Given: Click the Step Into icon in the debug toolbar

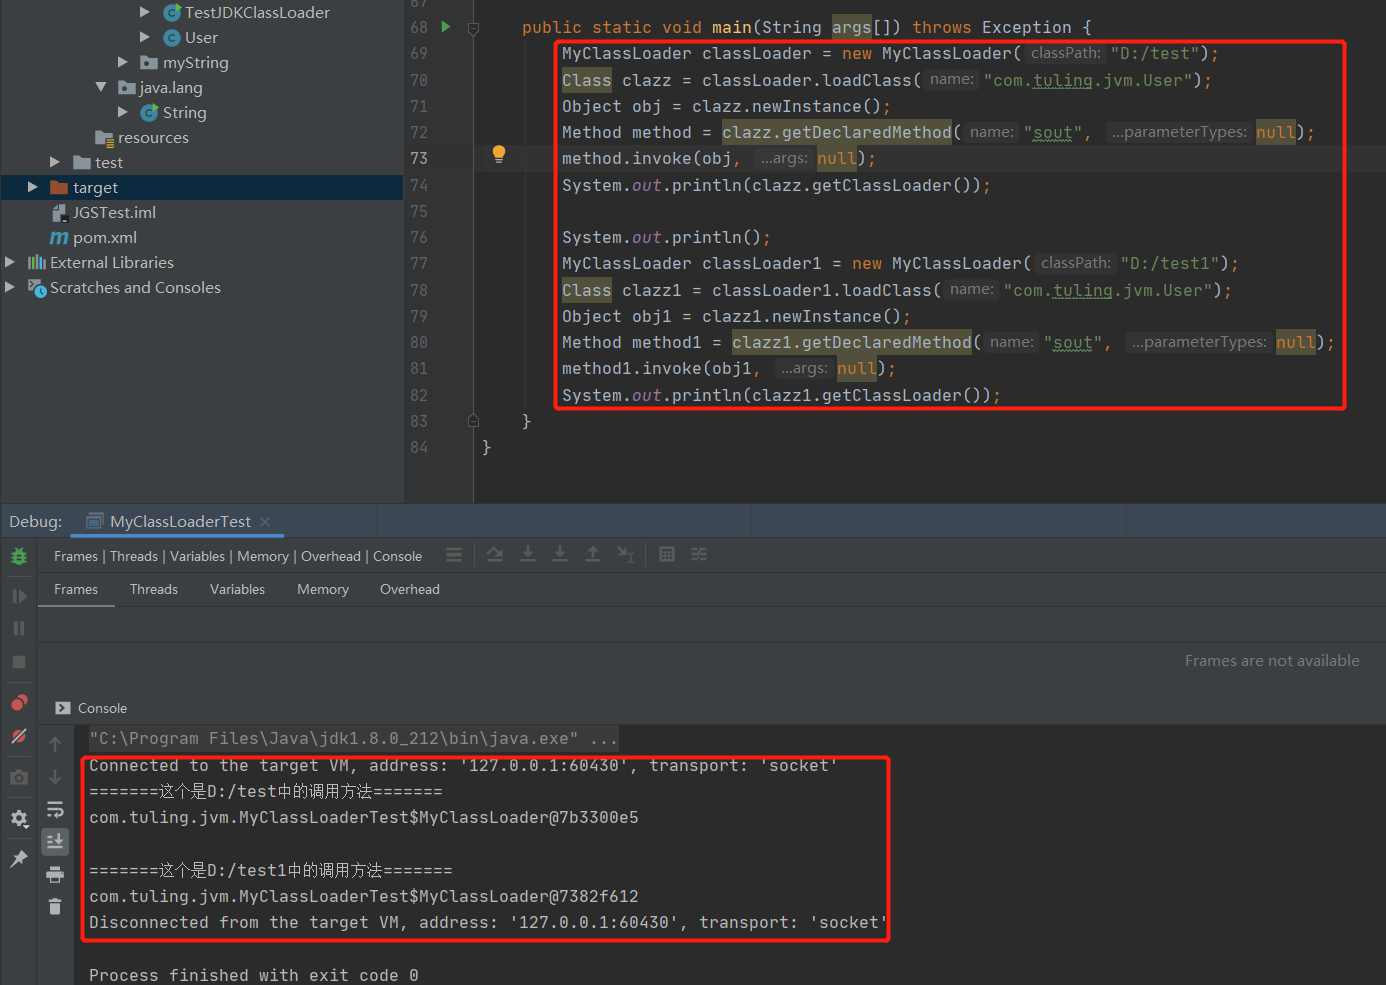Looking at the screenshot, I should coord(528,554).
